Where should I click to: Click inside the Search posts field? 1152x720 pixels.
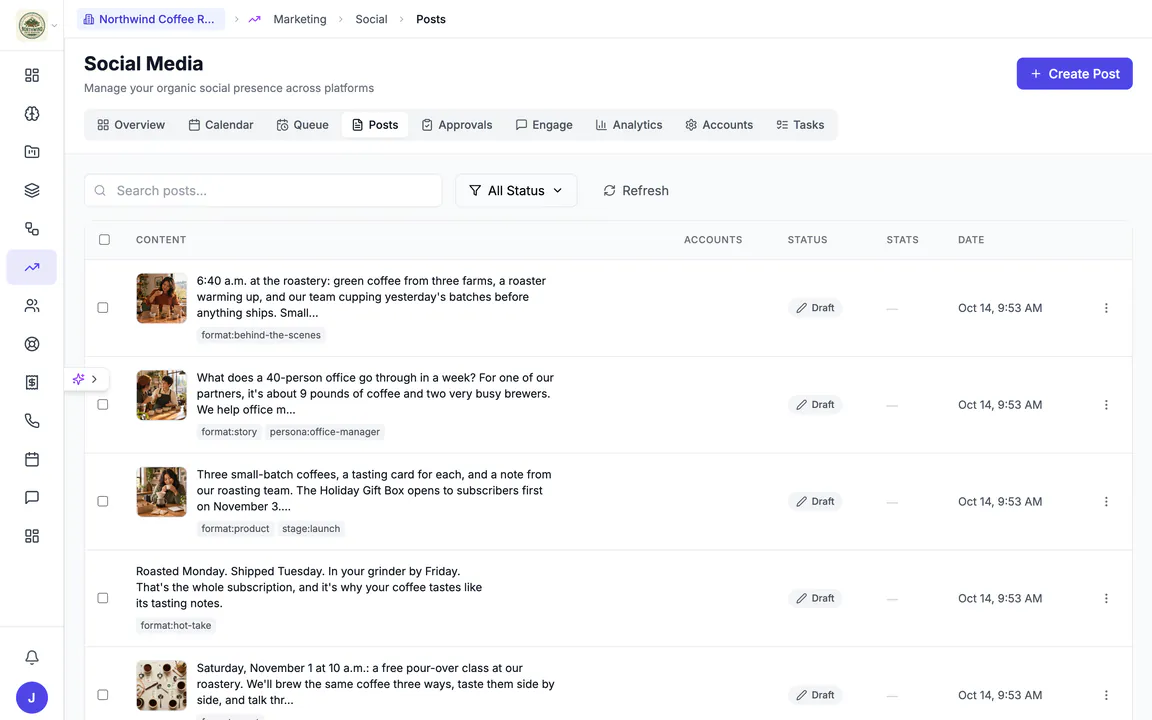(x=263, y=190)
